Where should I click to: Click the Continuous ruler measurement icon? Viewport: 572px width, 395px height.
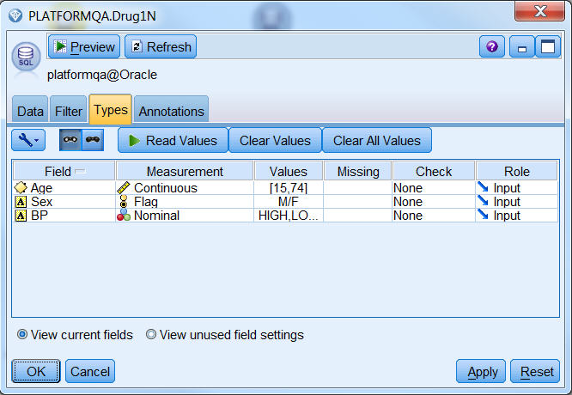[123, 188]
